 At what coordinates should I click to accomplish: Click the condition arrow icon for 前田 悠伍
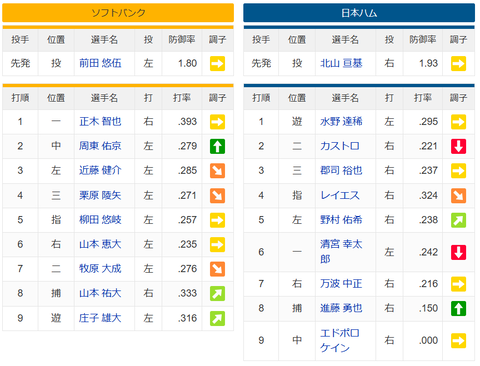click(217, 63)
